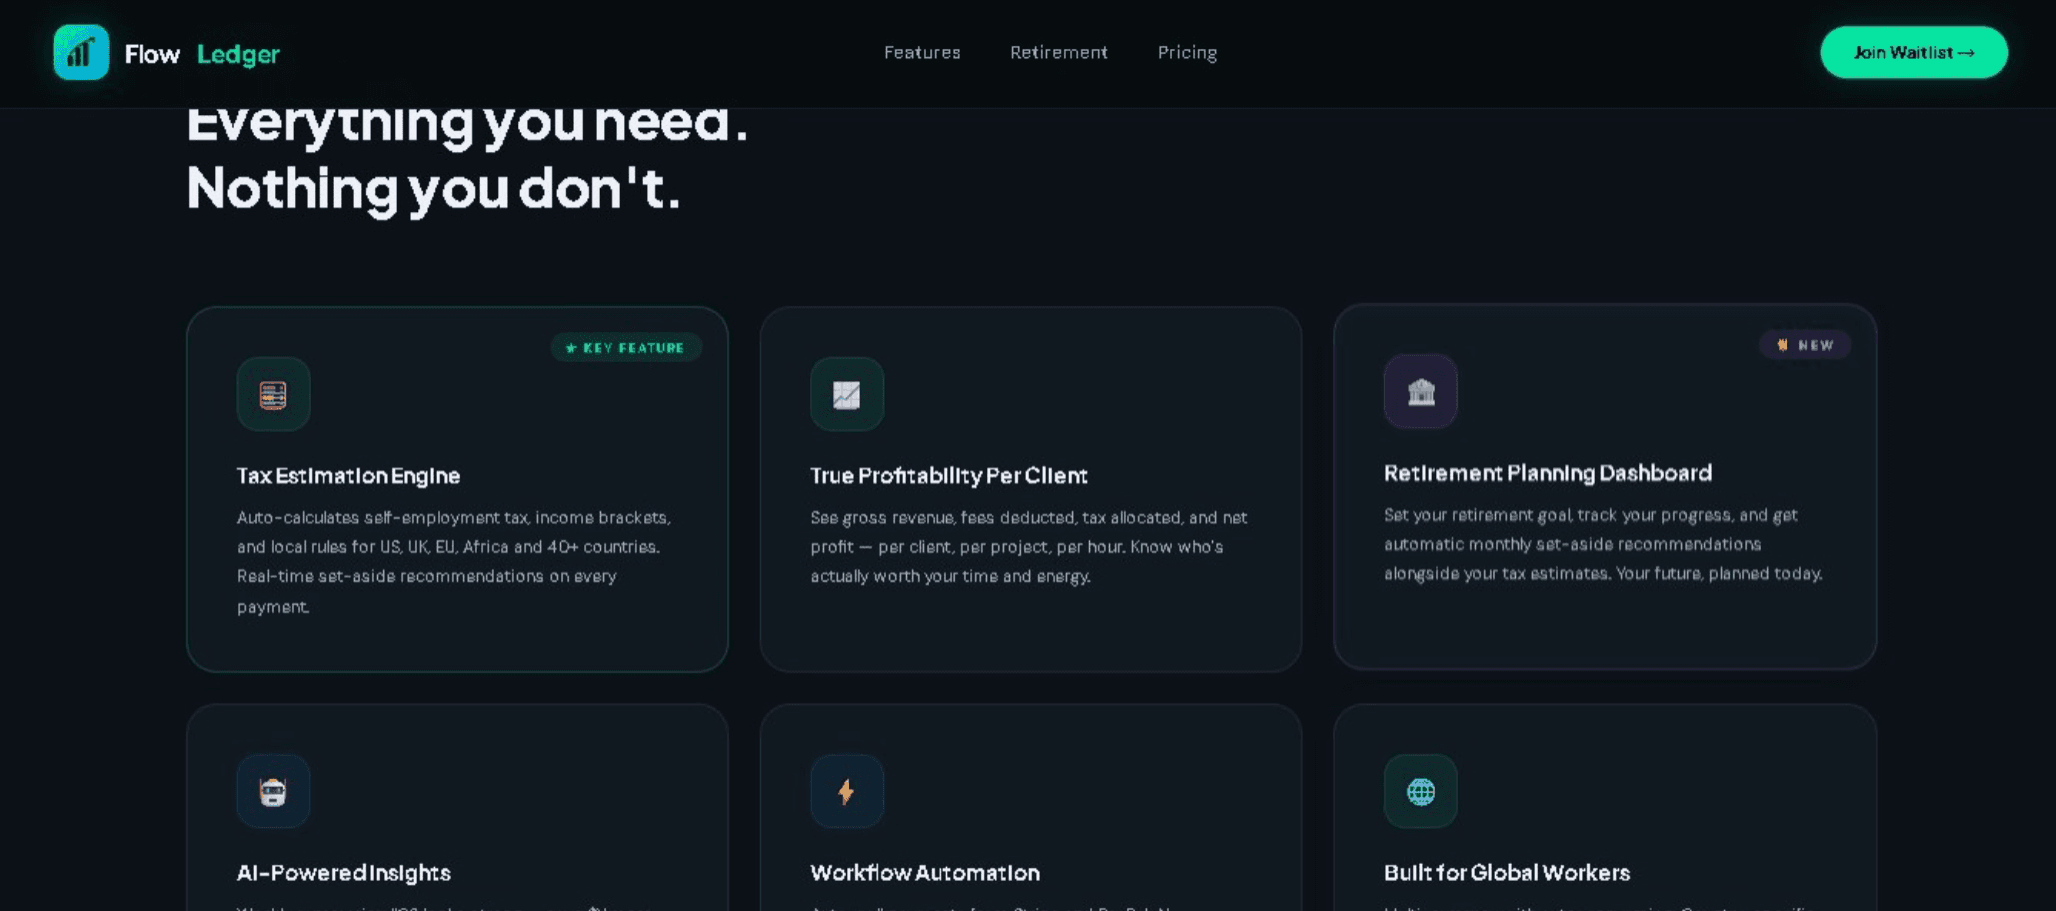Click the crown icon on the NEW badge
The width and height of the screenshot is (2056, 911).
(x=1785, y=344)
